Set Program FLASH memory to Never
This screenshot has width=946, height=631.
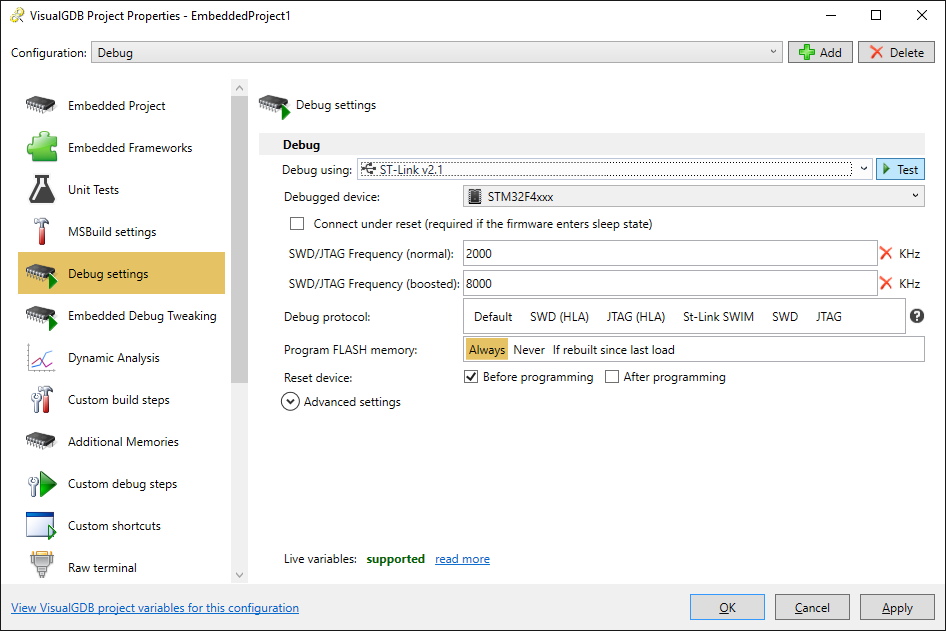529,350
